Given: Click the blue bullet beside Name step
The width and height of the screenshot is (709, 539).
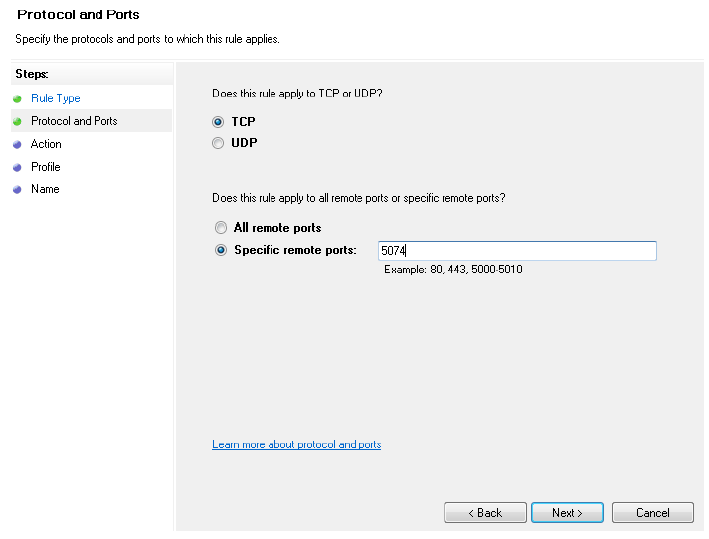Looking at the screenshot, I should [x=17, y=190].
